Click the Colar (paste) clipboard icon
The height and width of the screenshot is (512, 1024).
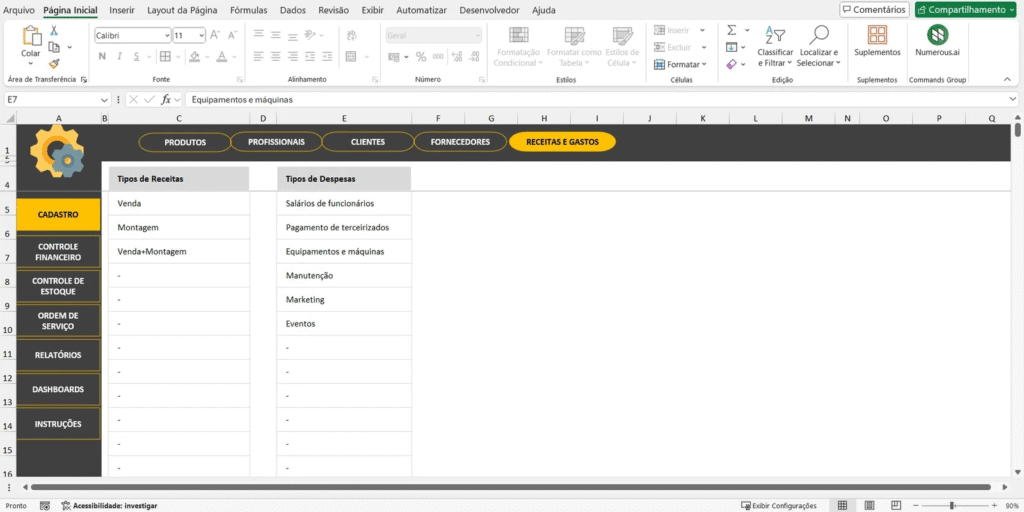31,40
